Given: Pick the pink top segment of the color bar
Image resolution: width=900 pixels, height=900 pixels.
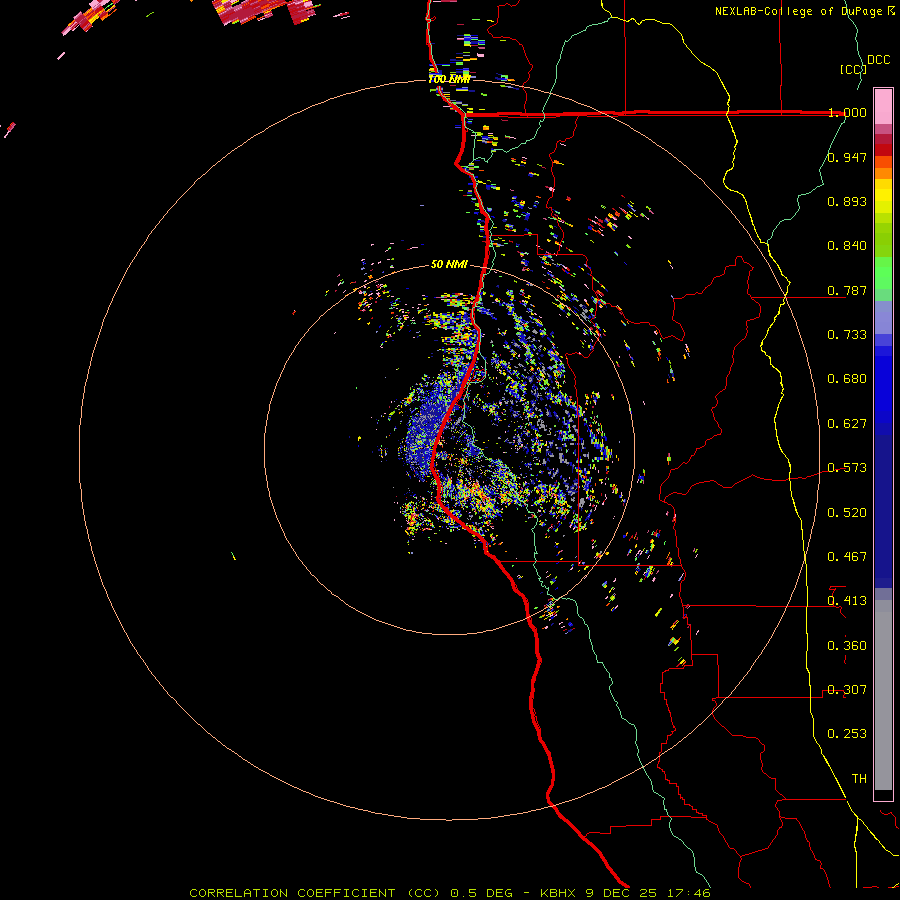Looking at the screenshot, I should [x=883, y=107].
